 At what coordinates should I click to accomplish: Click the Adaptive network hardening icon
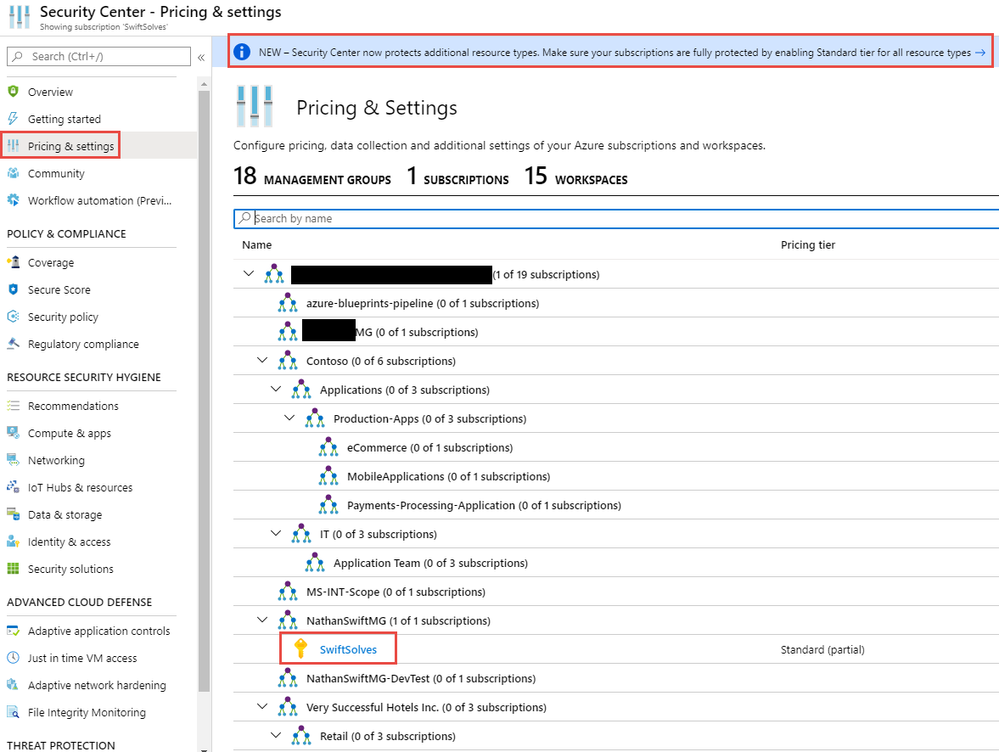click(13, 684)
